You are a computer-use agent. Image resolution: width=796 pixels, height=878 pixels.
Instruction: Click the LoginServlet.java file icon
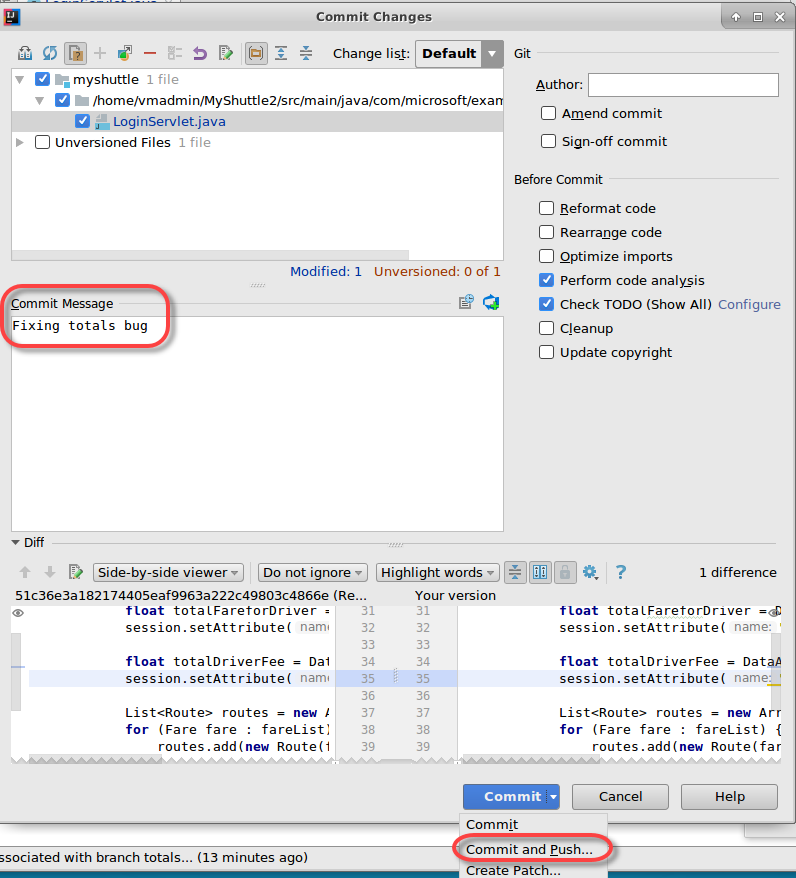pos(101,122)
